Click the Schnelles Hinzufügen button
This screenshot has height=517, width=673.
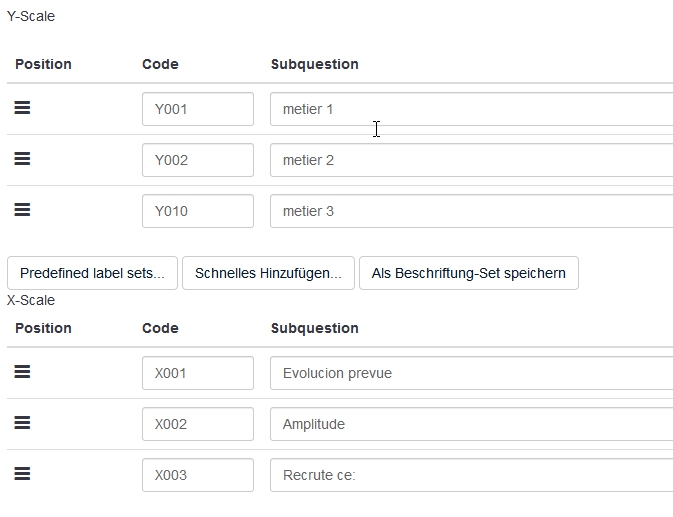tap(268, 273)
